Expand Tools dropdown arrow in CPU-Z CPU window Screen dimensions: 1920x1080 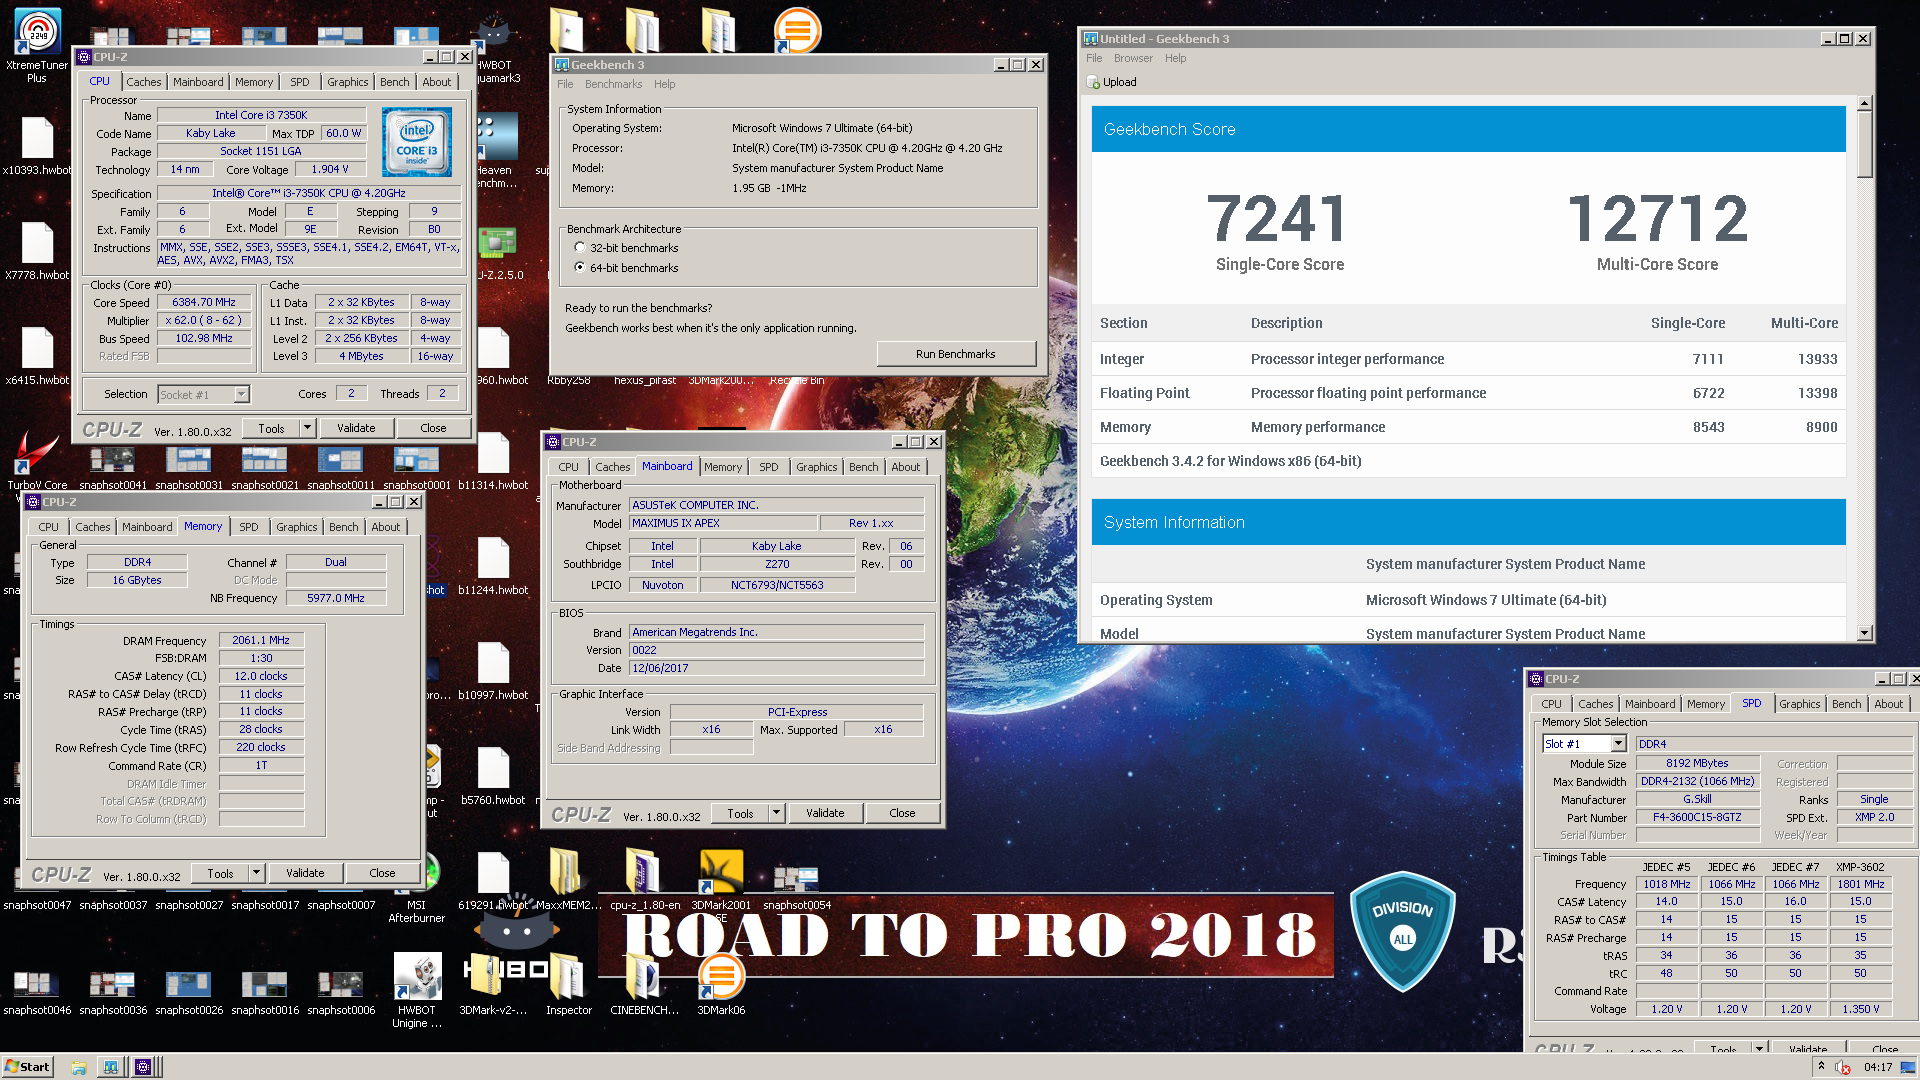click(x=308, y=428)
